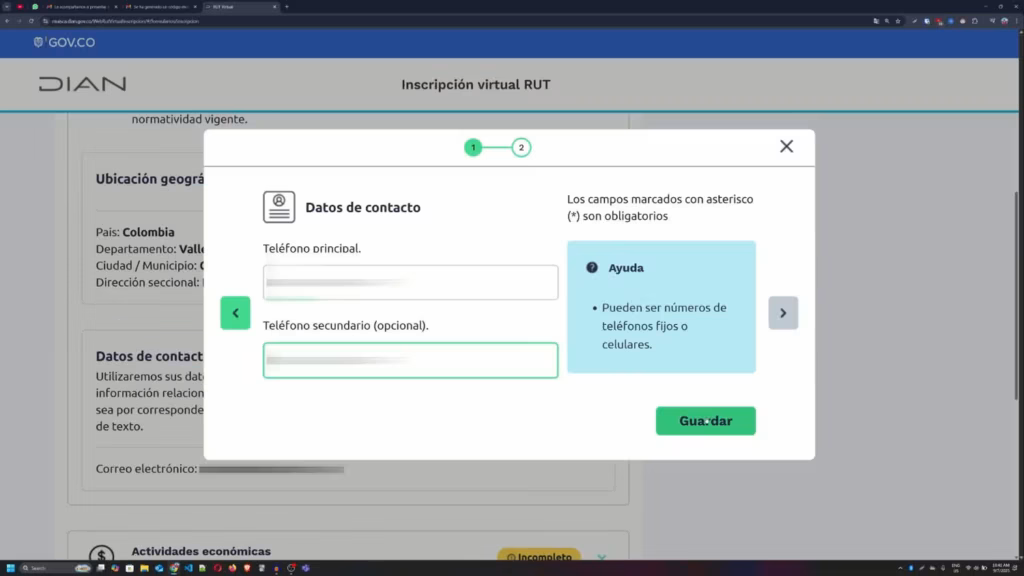Select step 2 in the progress indicator
The height and width of the screenshot is (576, 1024).
click(x=521, y=148)
